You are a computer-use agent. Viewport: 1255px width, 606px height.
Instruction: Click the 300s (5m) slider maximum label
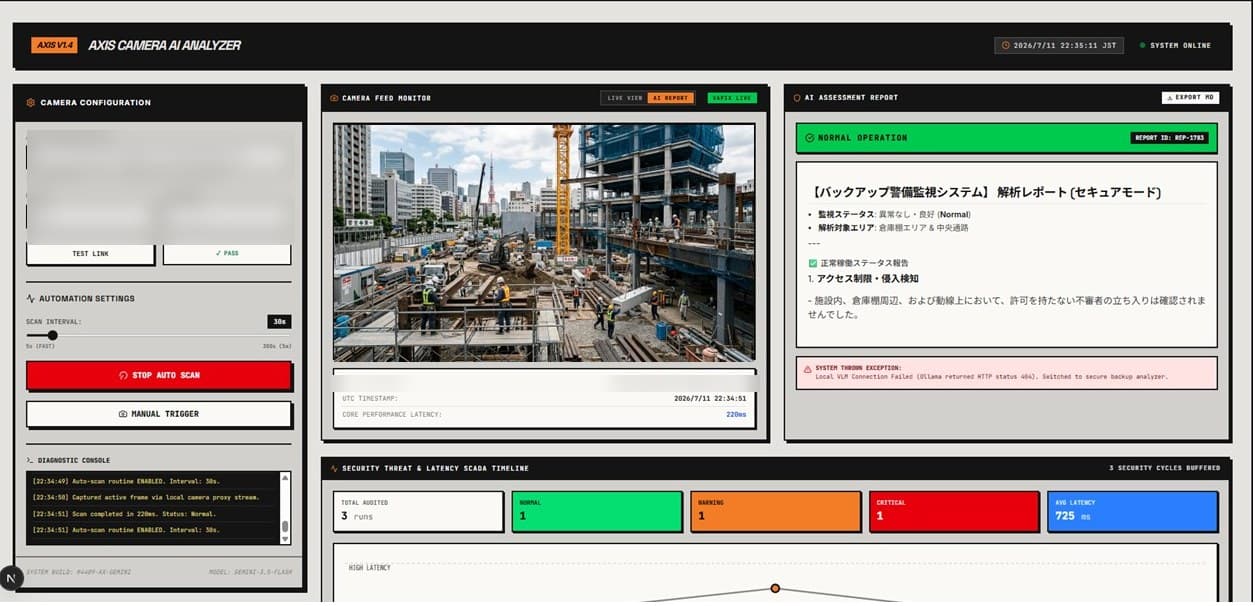pyautogui.click(x=275, y=347)
